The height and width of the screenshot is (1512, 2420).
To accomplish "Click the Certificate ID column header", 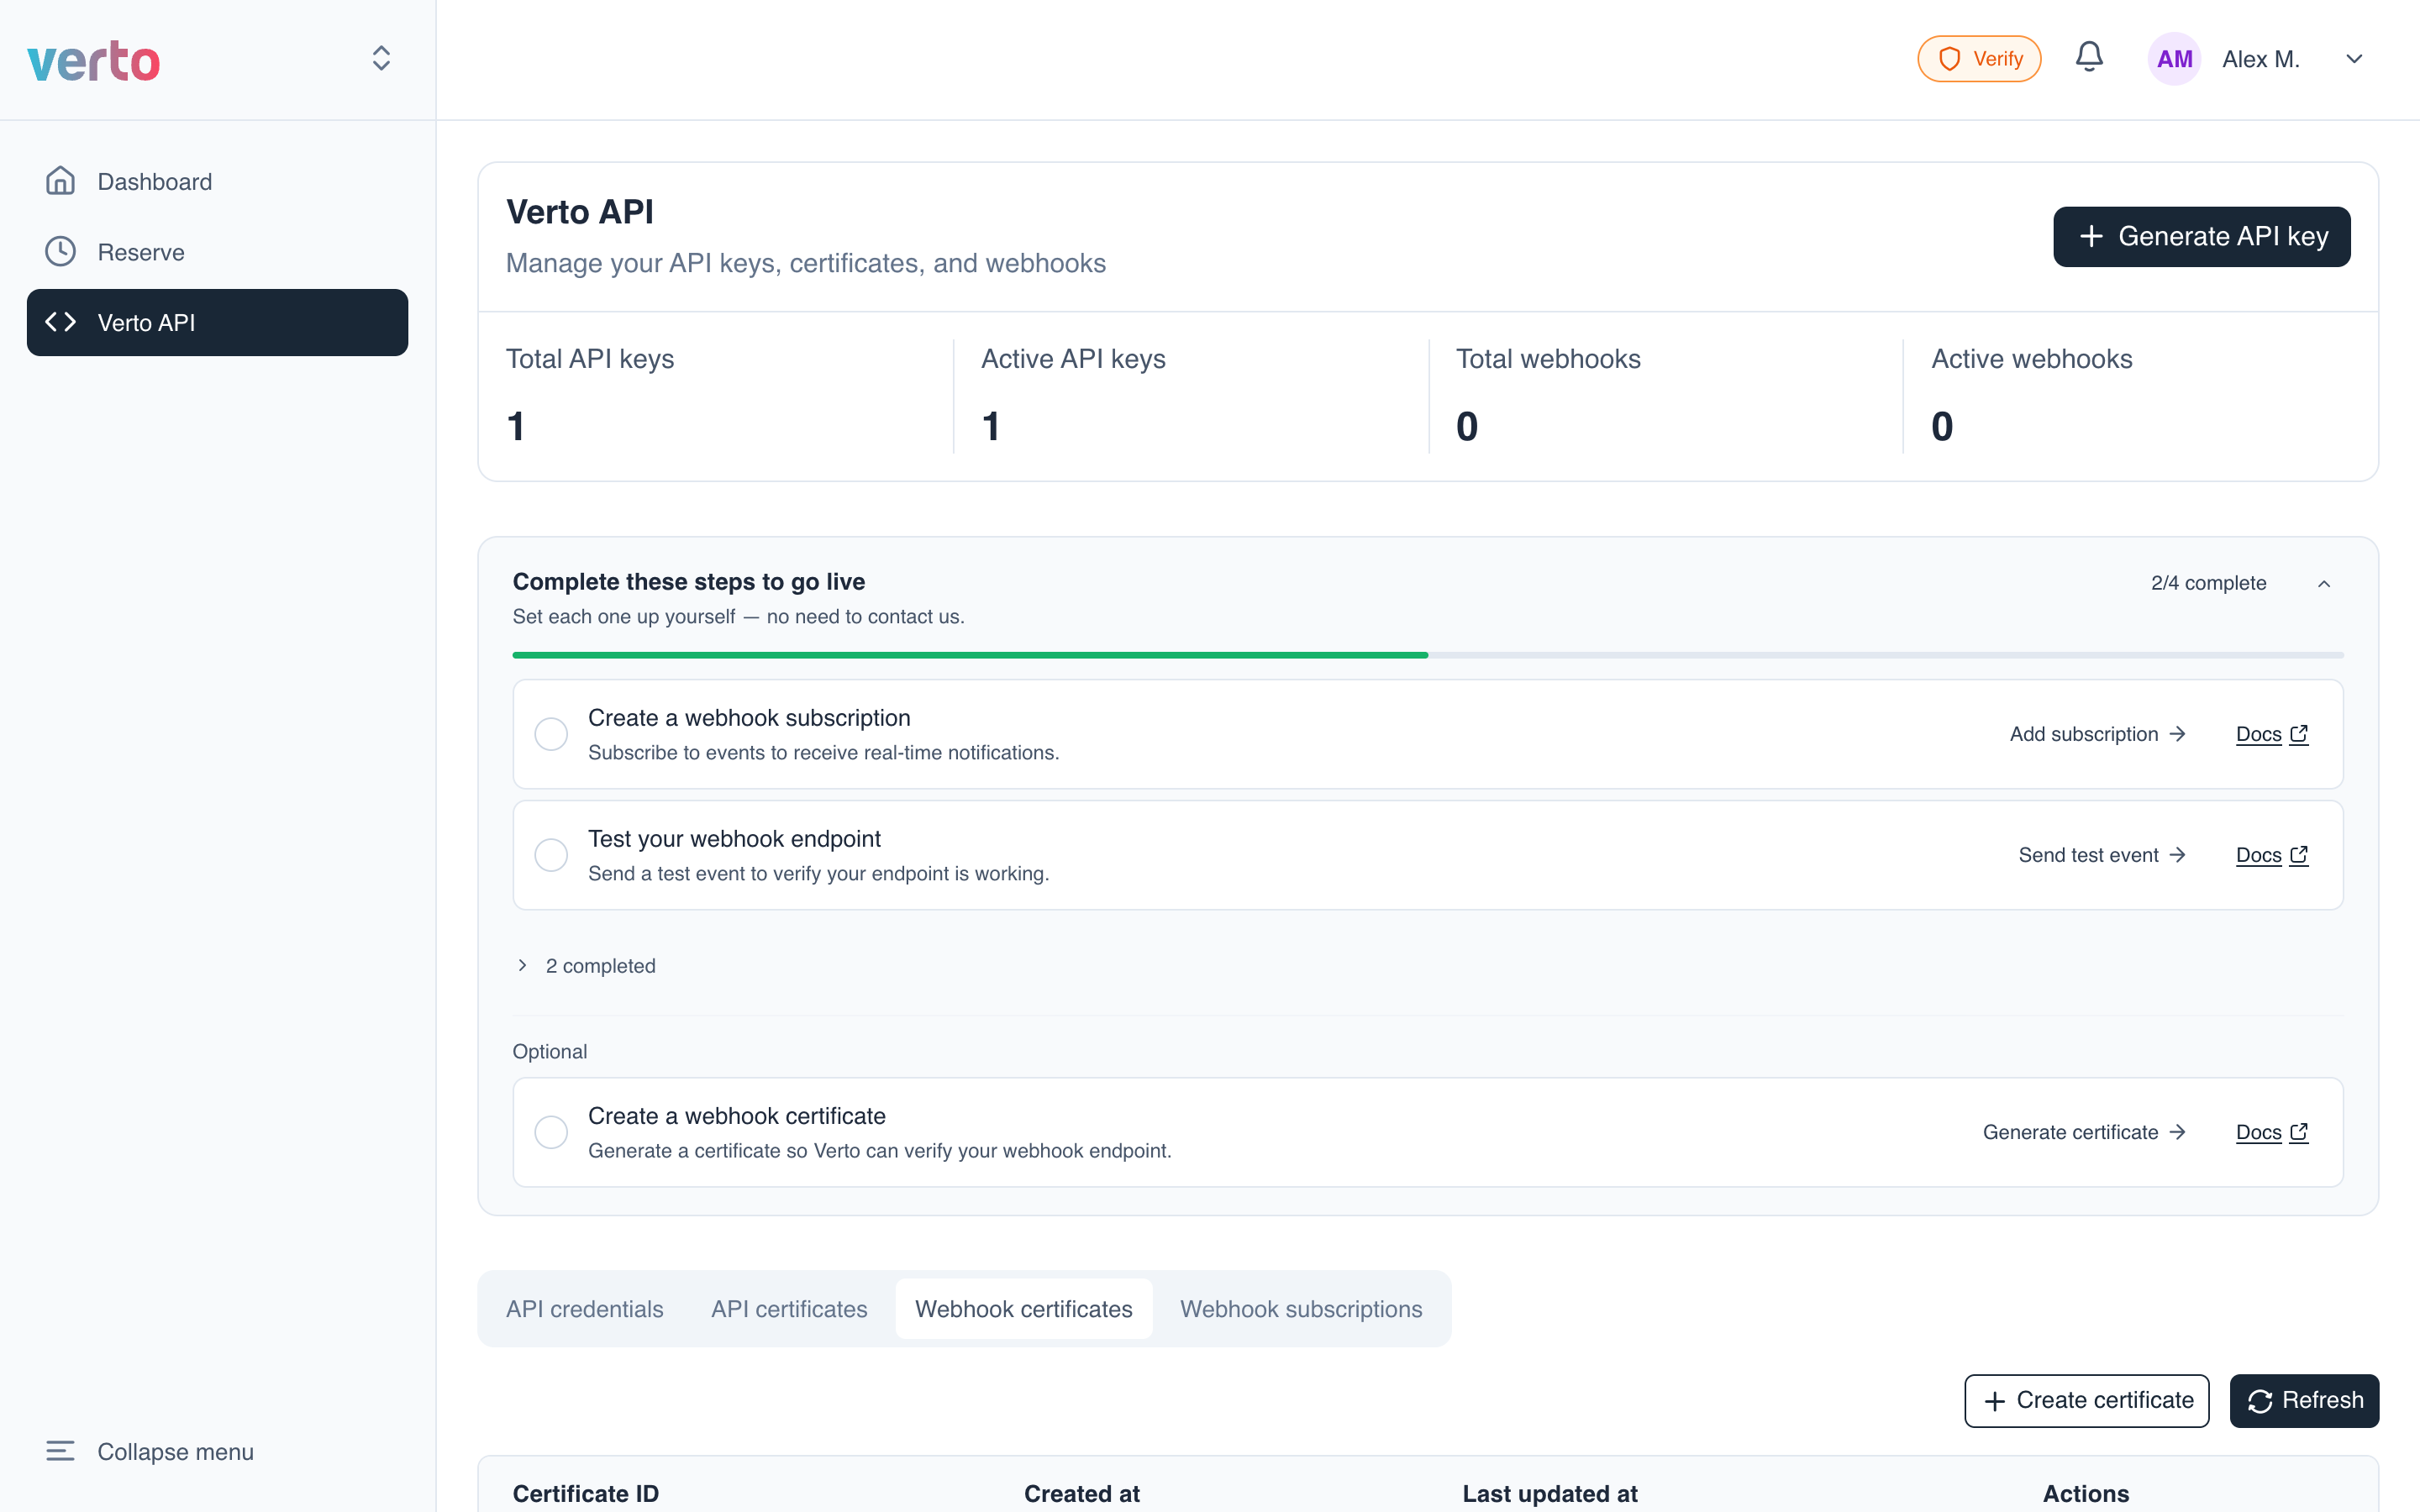I will click(585, 1494).
